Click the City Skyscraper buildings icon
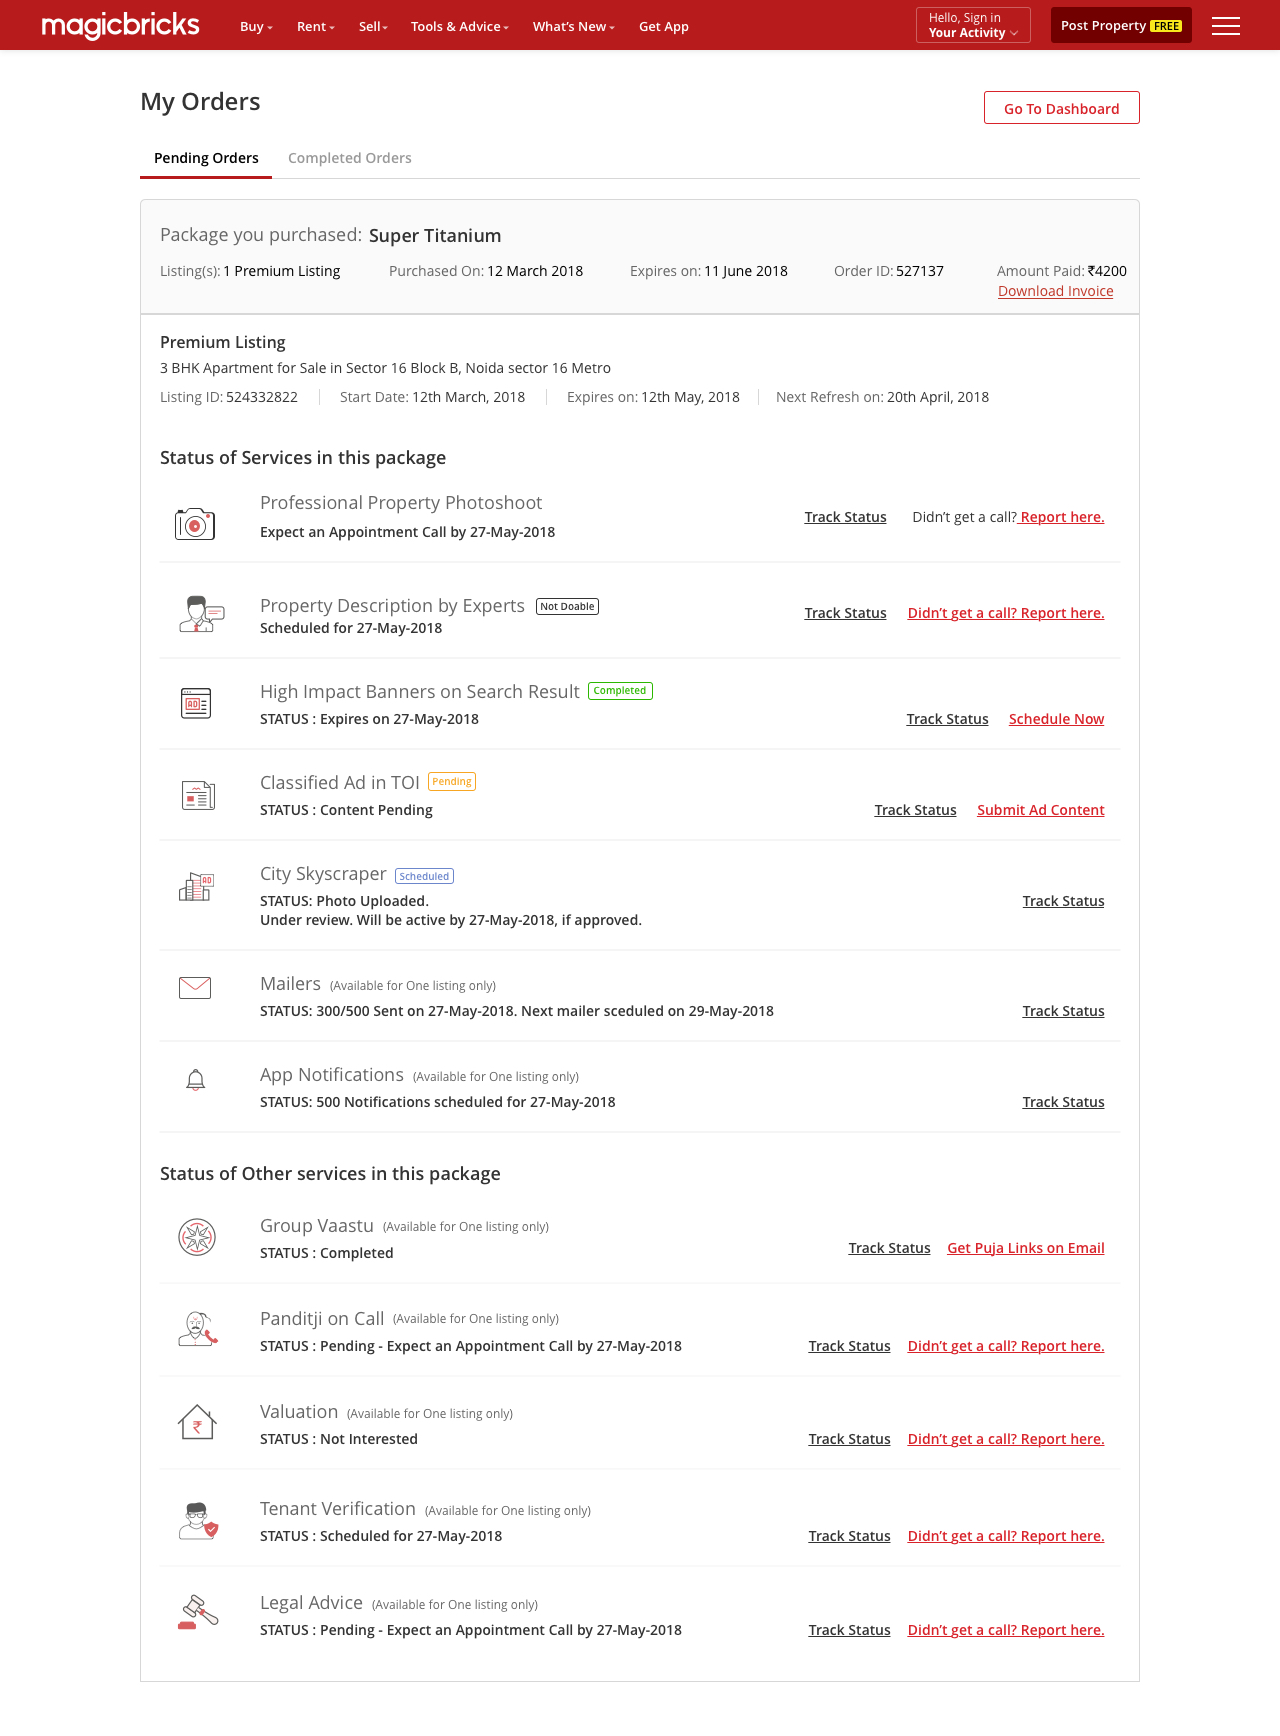The height and width of the screenshot is (1736, 1280). 196,887
